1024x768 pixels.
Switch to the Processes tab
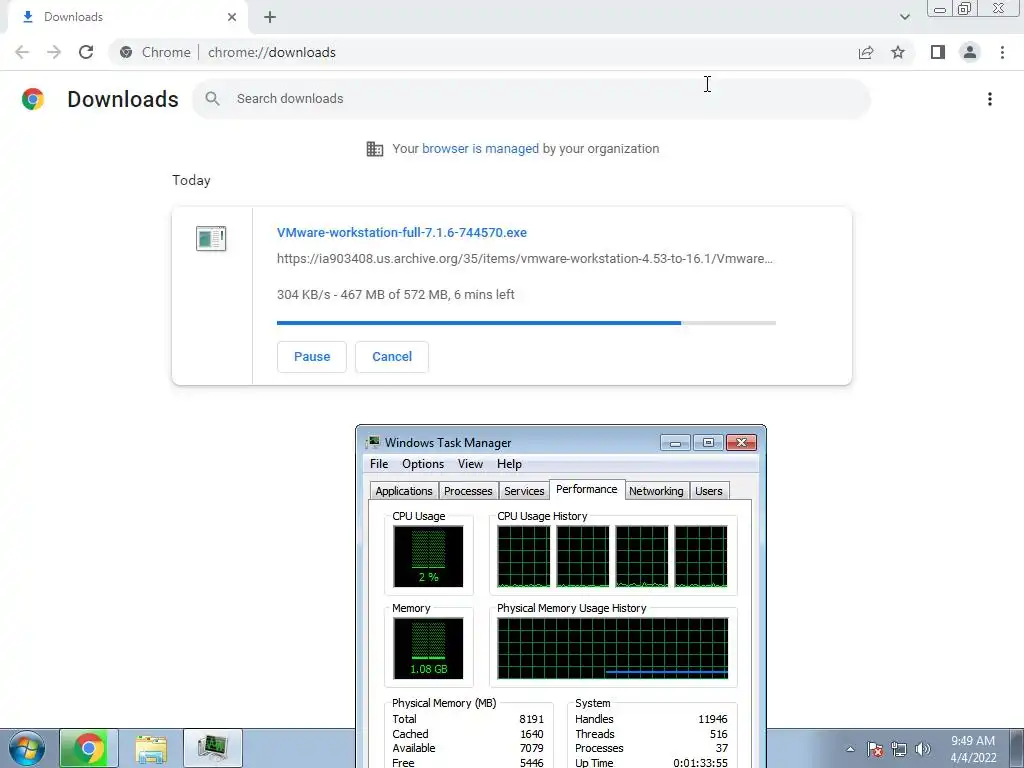pyautogui.click(x=468, y=491)
